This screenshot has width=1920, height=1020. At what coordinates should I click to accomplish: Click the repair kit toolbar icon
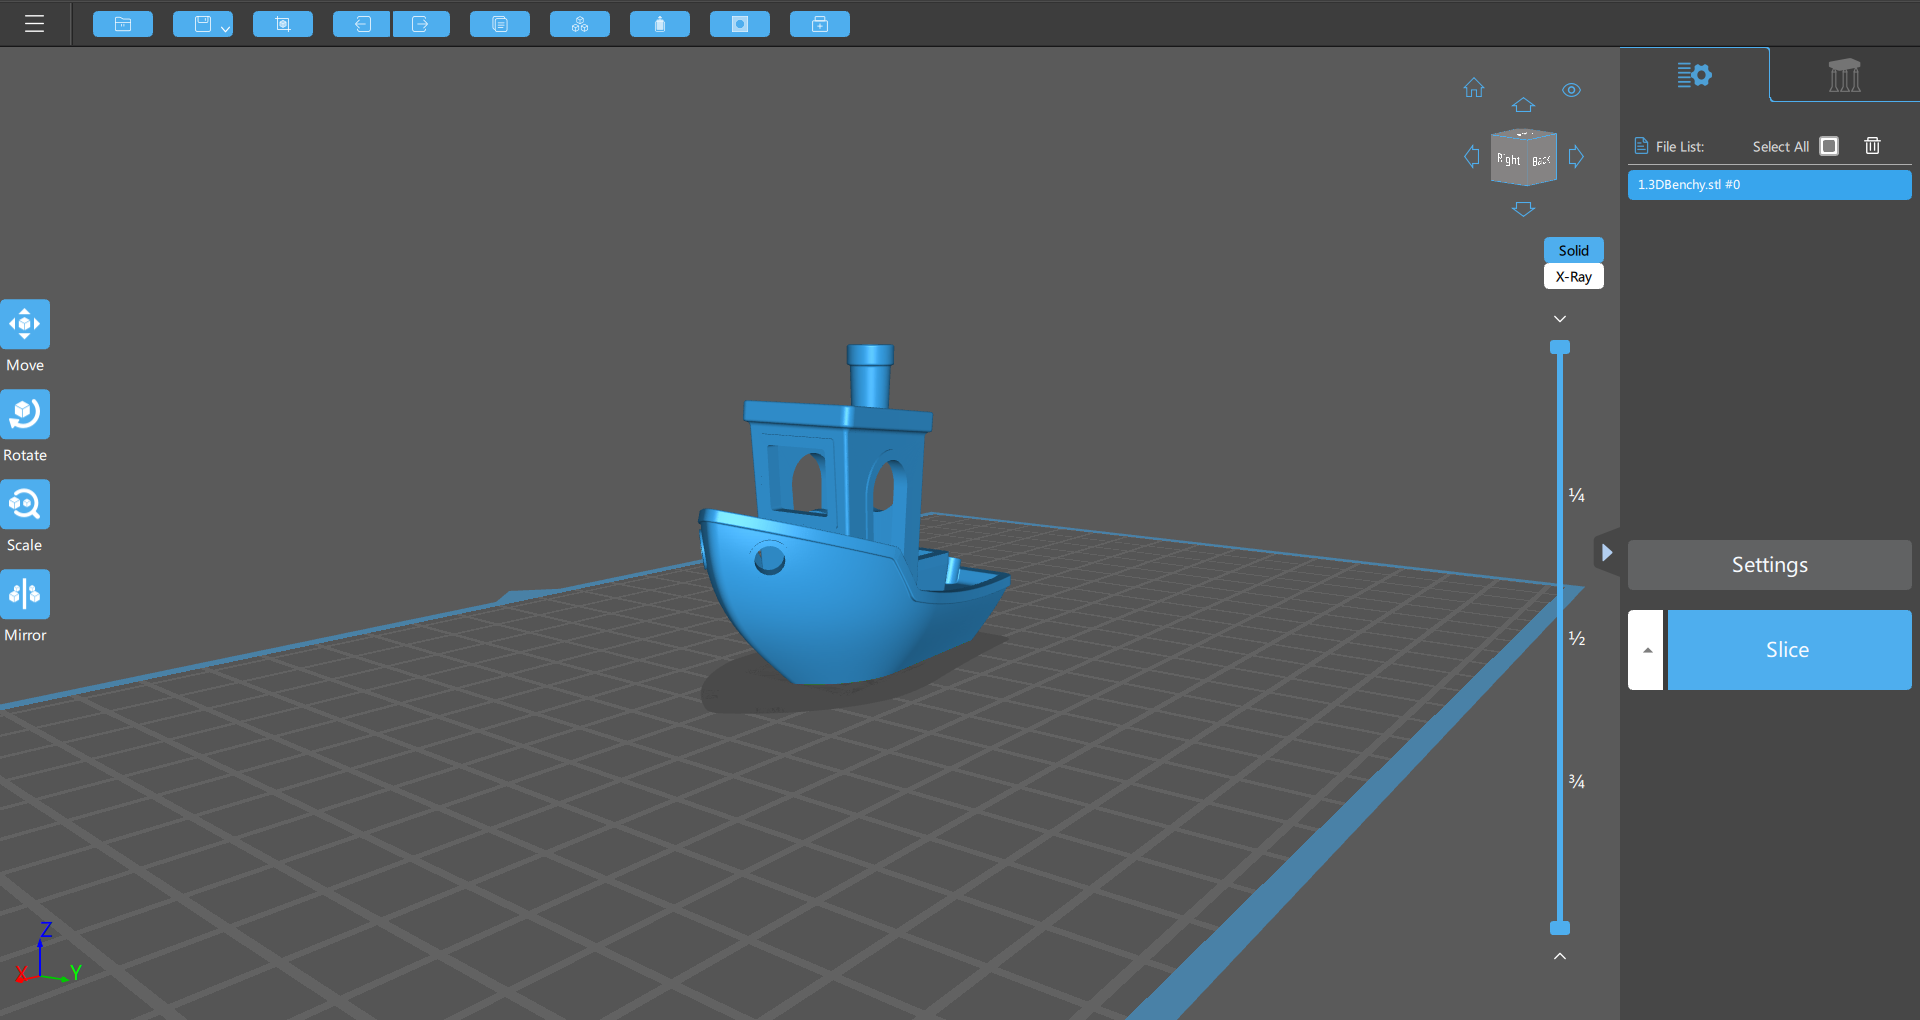coord(820,24)
